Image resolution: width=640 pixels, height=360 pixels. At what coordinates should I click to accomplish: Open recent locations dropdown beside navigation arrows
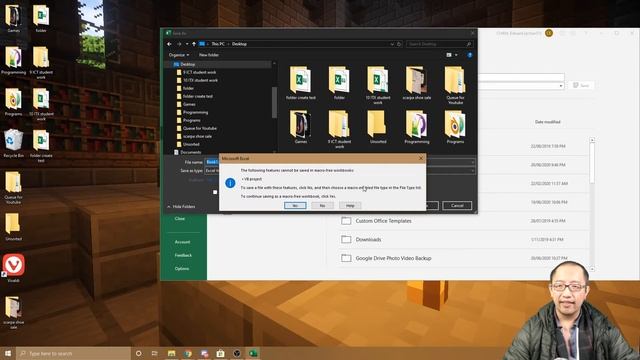pyautogui.click(x=187, y=44)
